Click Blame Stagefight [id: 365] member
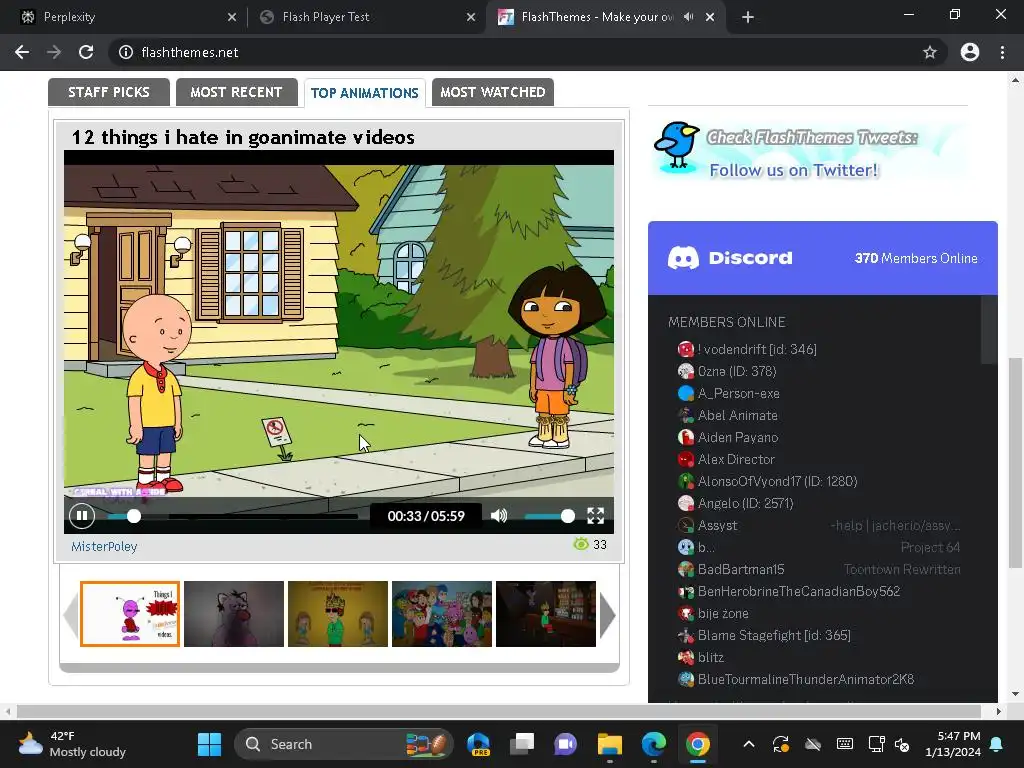Image resolution: width=1024 pixels, height=768 pixels. point(774,635)
